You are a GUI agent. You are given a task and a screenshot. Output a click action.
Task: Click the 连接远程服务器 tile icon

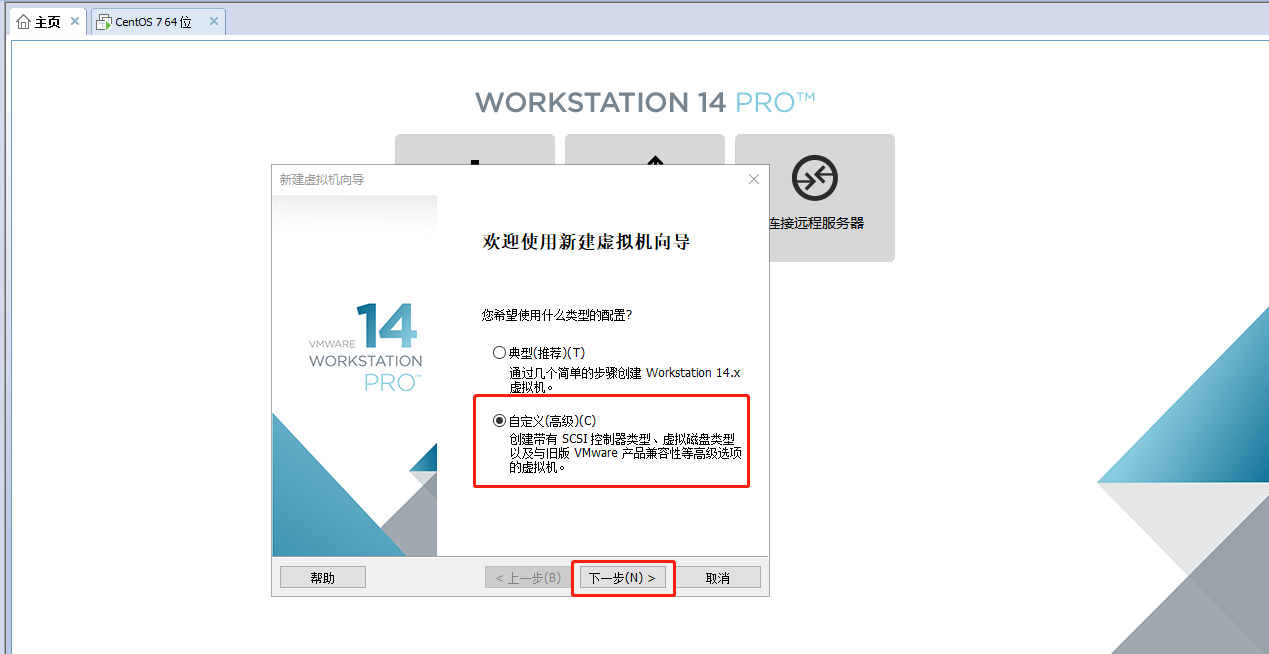[x=815, y=179]
